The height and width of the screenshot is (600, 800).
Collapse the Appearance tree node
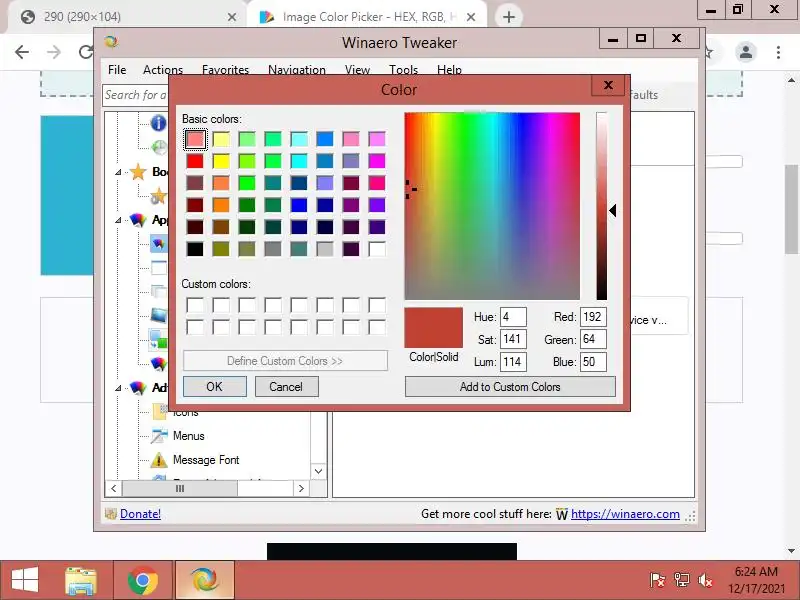pos(118,220)
